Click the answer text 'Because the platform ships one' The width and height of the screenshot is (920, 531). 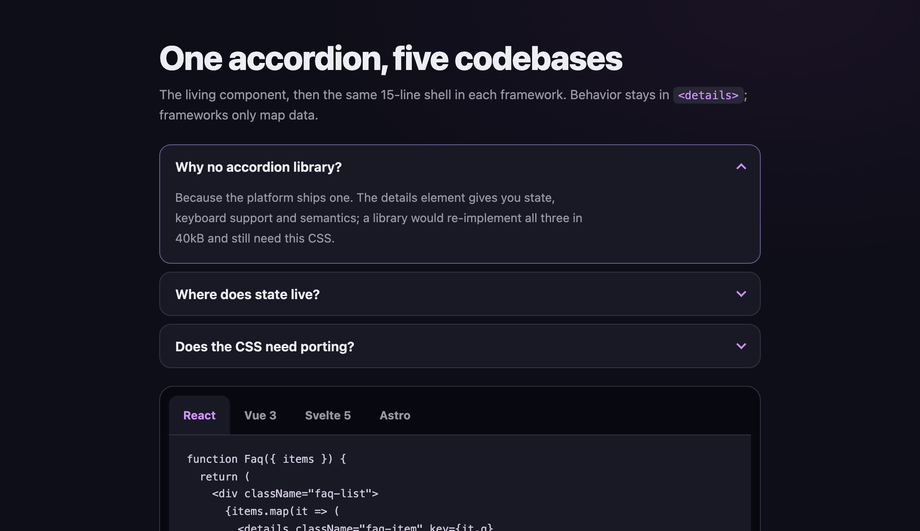click(263, 198)
